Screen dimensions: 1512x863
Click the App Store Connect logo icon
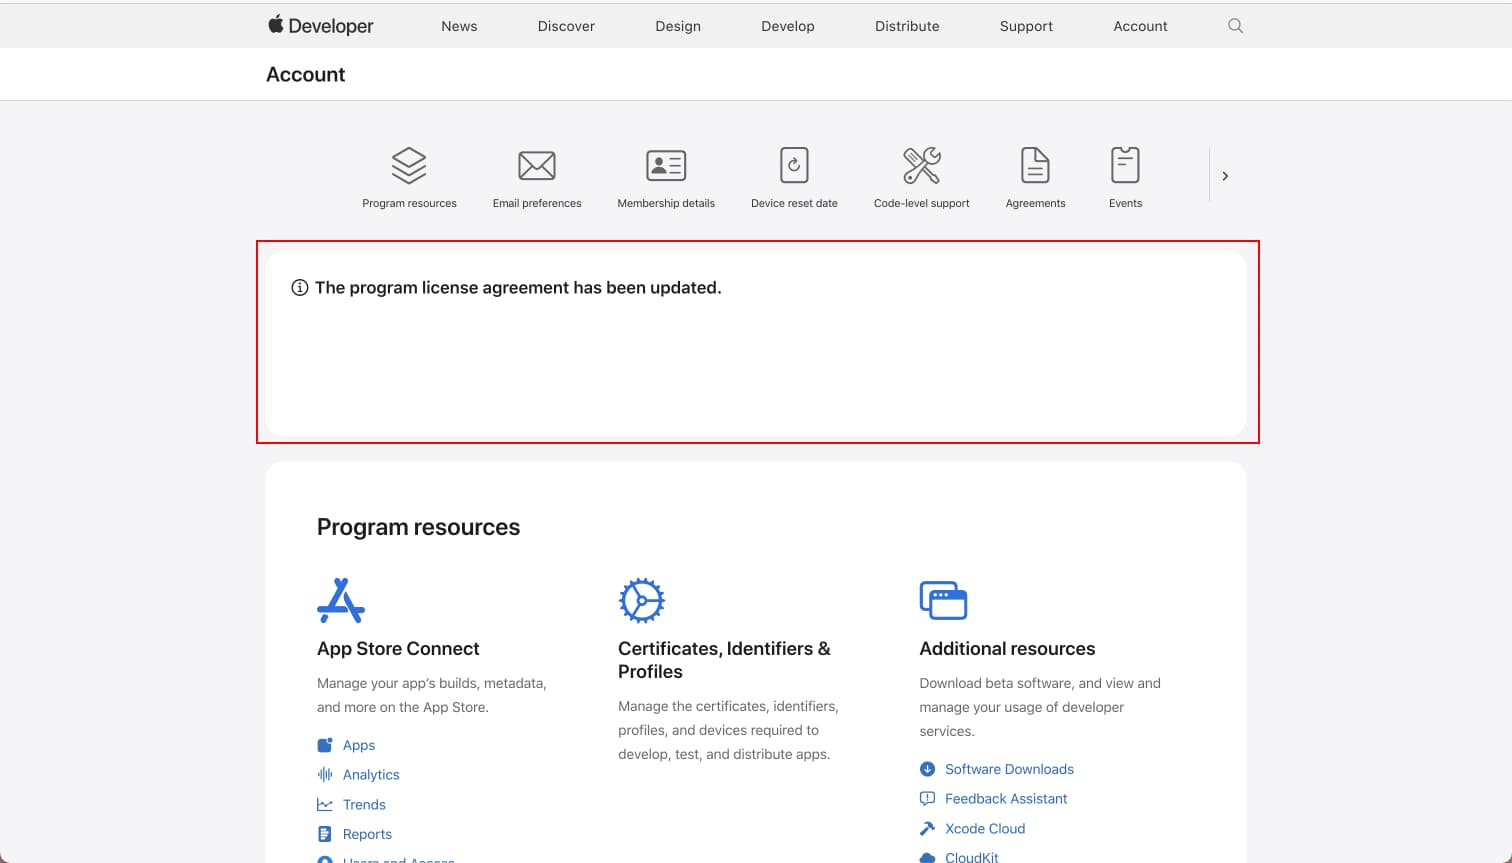341,600
